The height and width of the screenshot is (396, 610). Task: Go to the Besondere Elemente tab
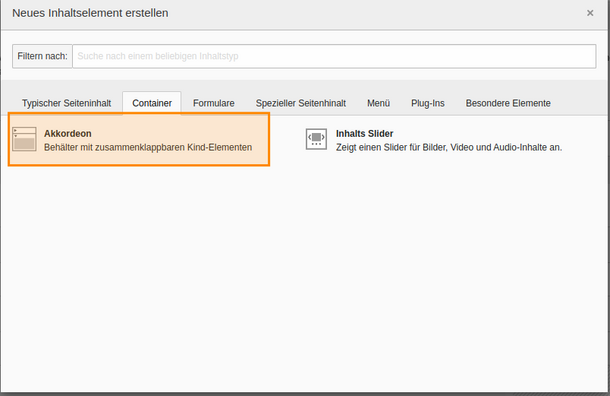[x=508, y=103]
